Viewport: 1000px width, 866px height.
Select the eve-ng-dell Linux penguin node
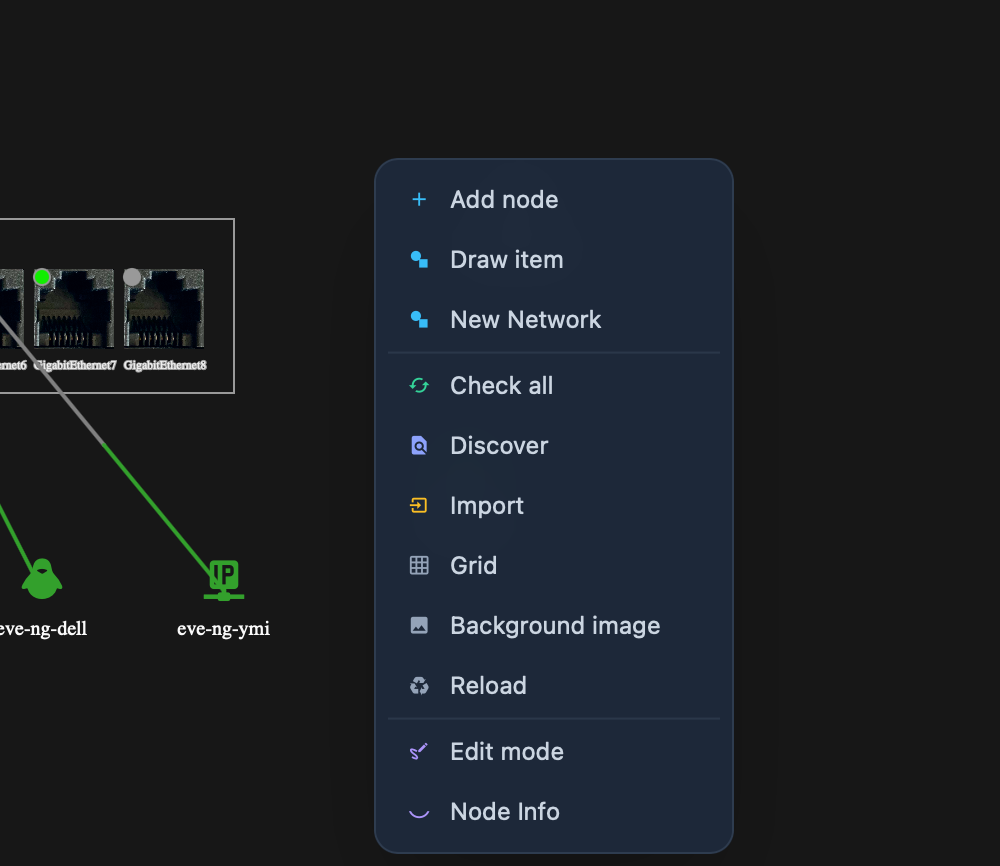tap(42, 579)
